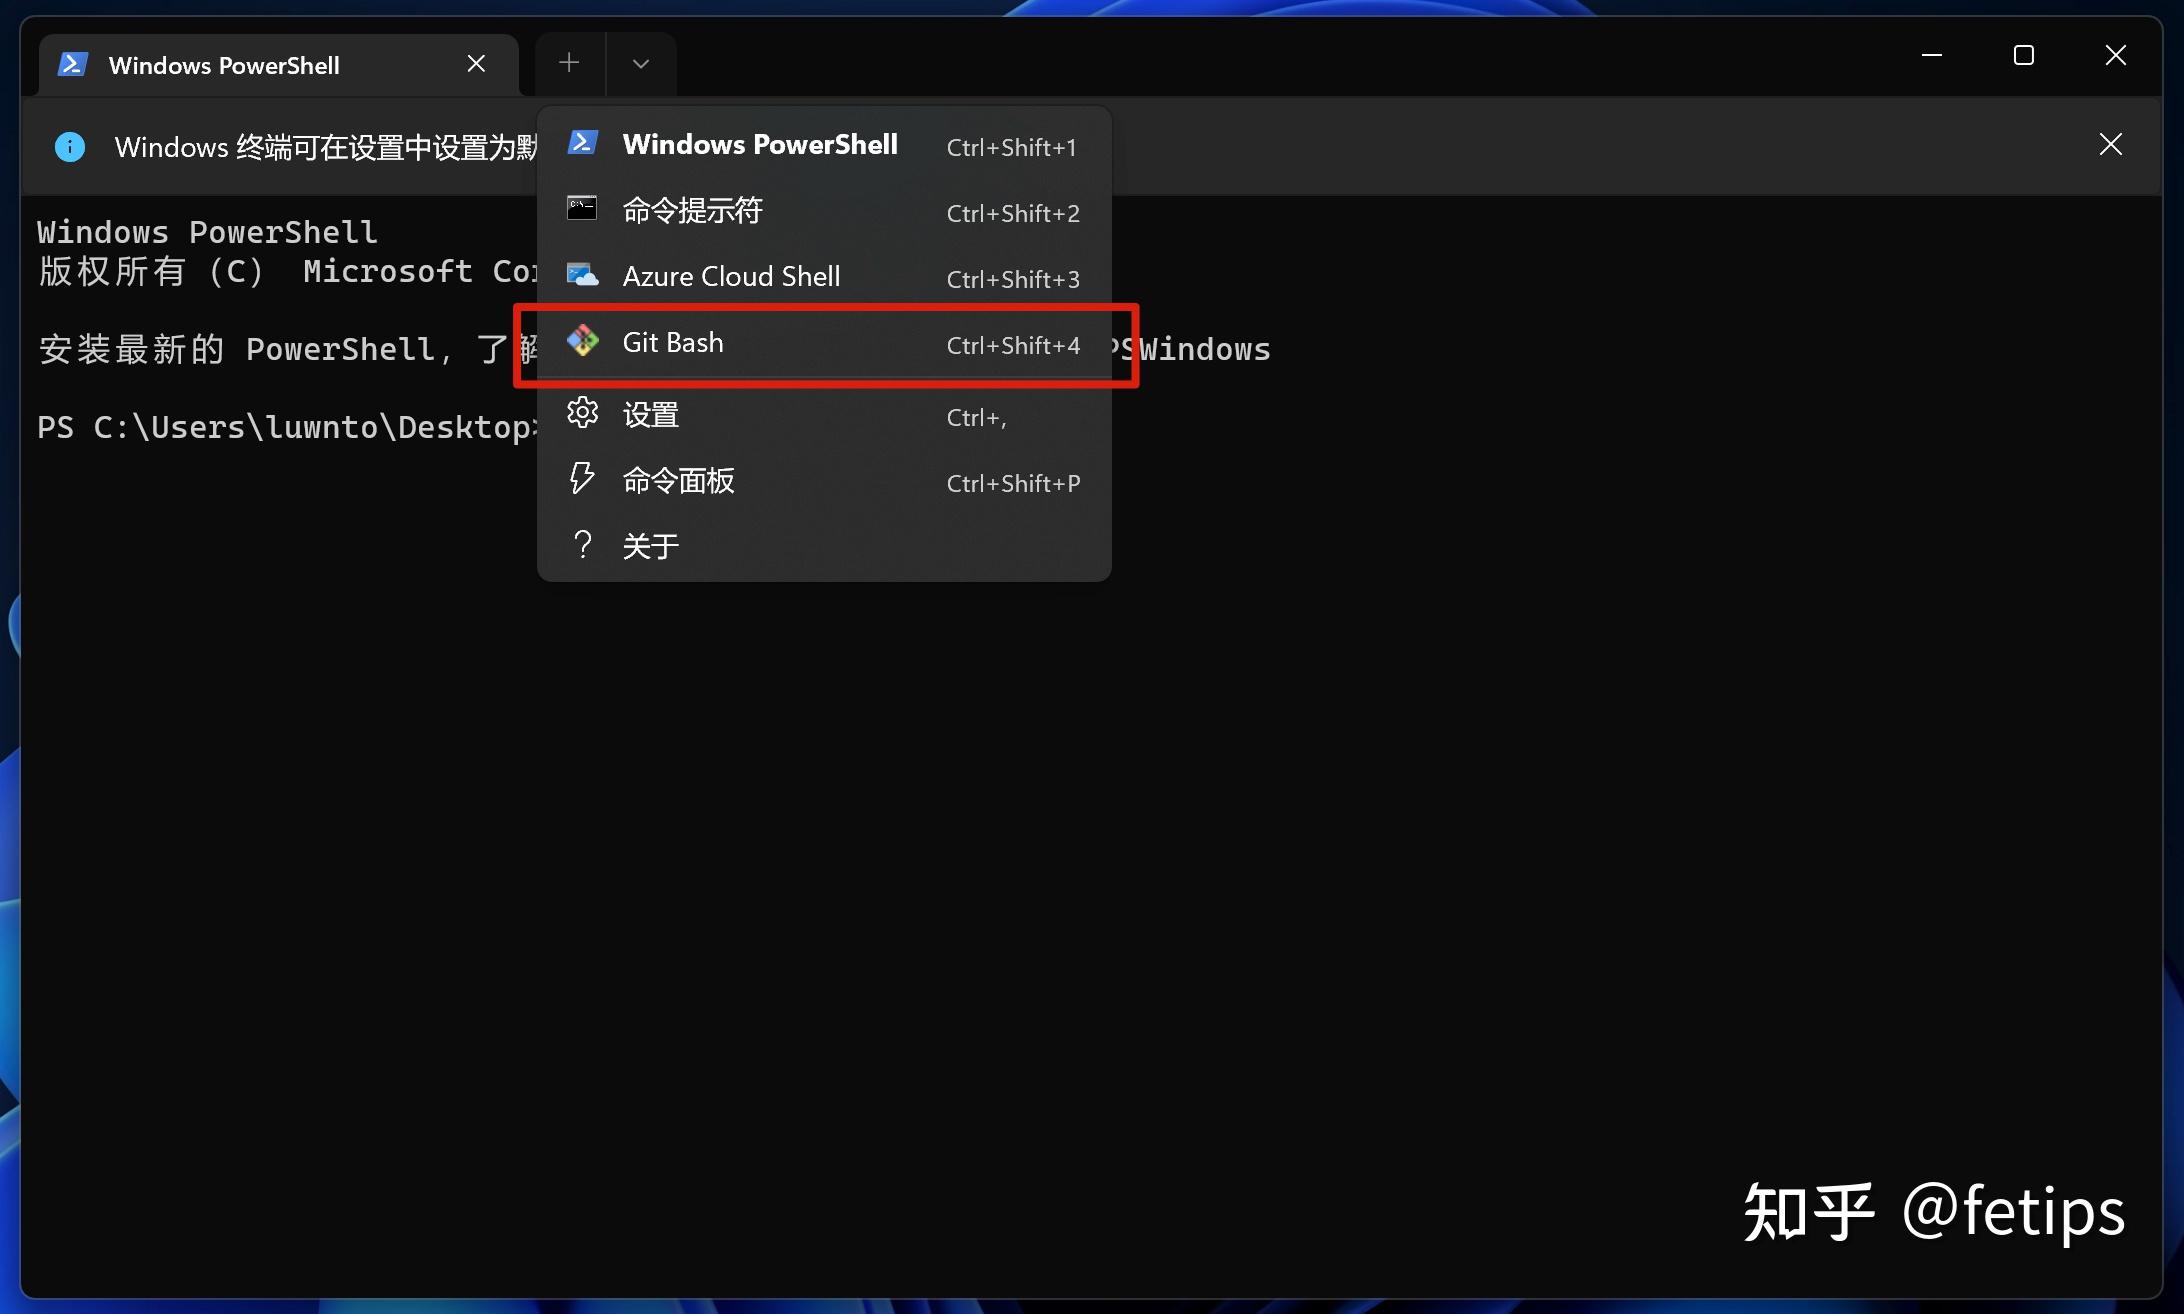Open the 关于 (About) entry

650,545
